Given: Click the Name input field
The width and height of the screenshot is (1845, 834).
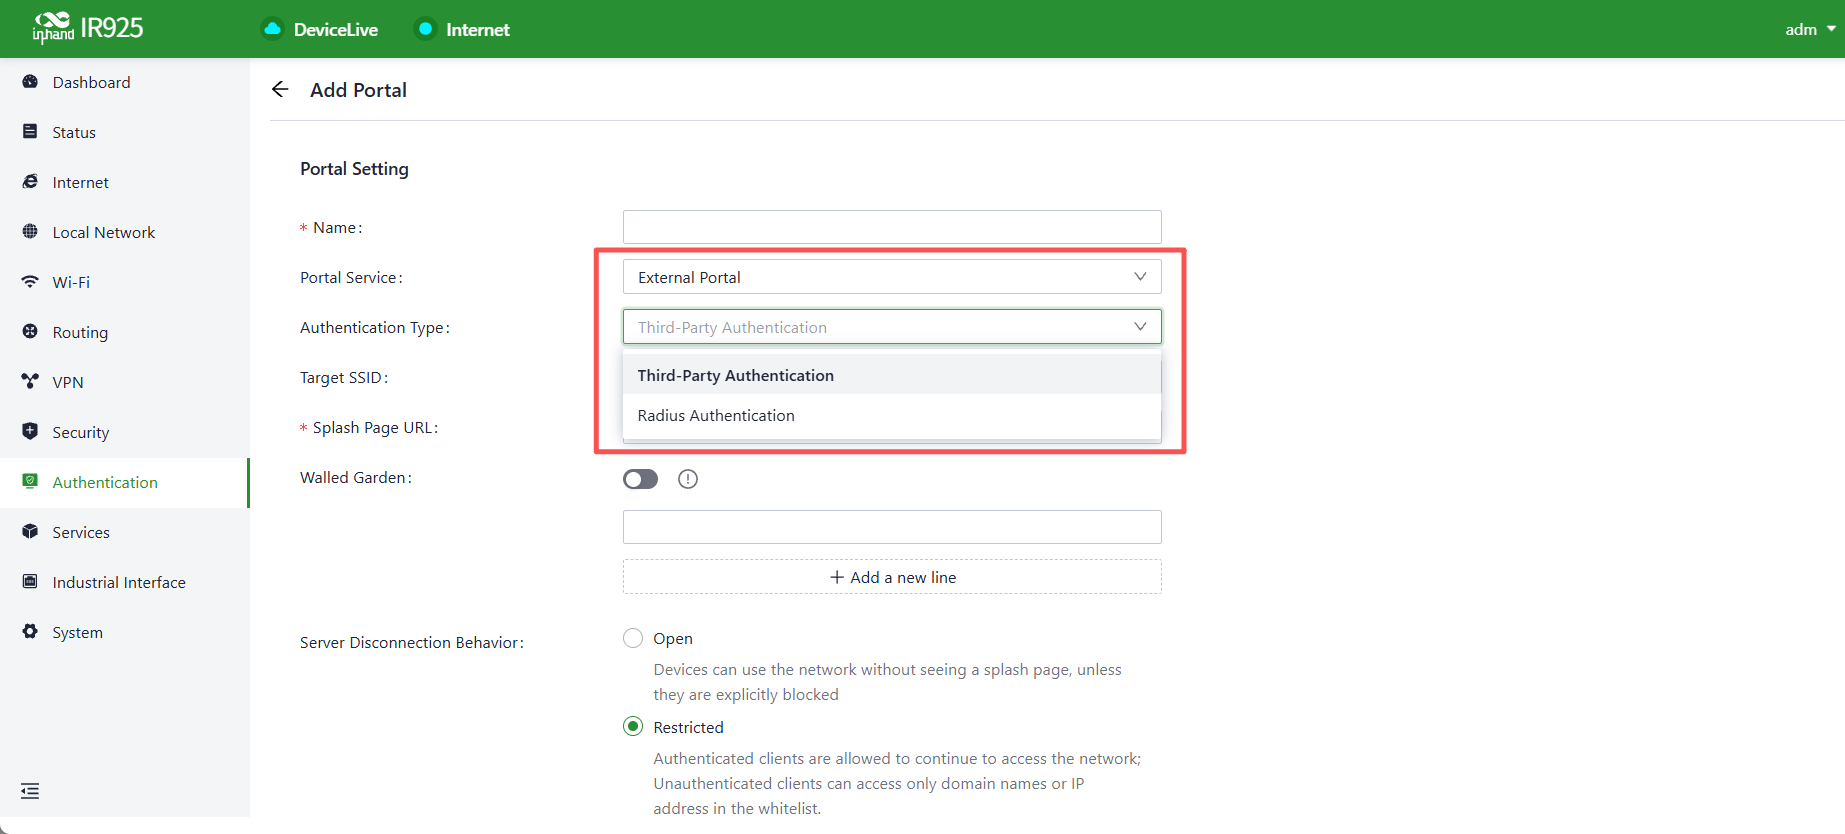Looking at the screenshot, I should click(892, 227).
